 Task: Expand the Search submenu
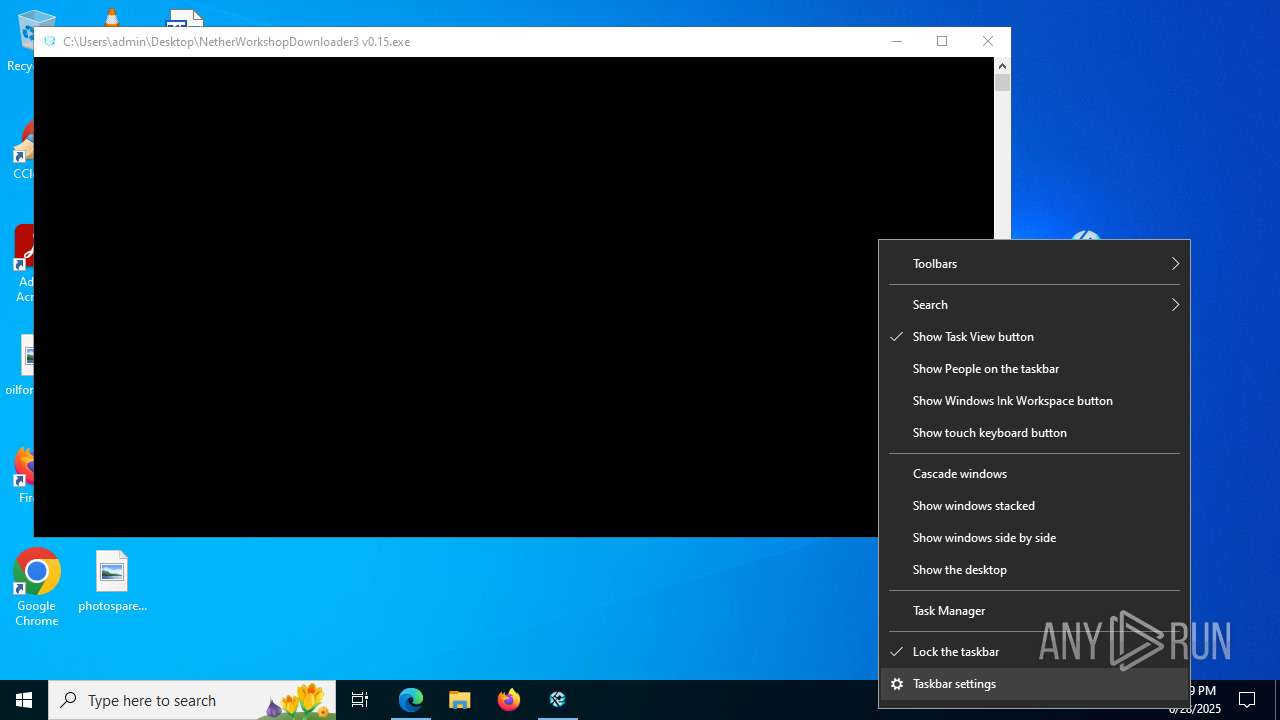1034,305
